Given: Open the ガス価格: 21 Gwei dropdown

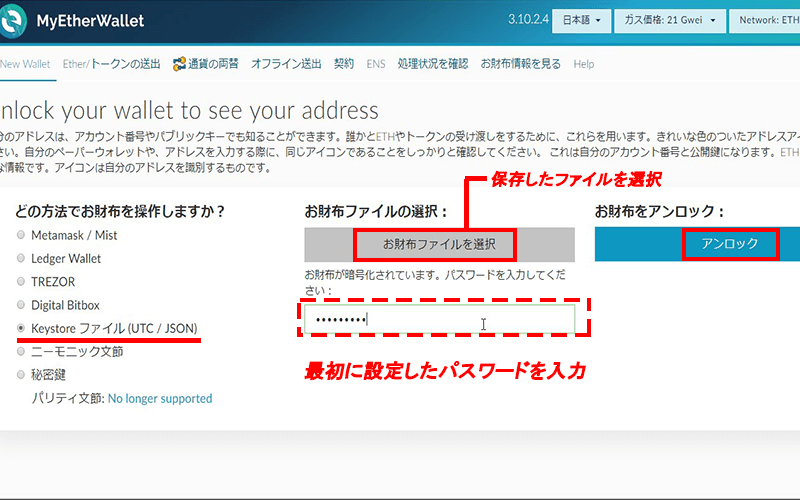Looking at the screenshot, I should point(669,20).
